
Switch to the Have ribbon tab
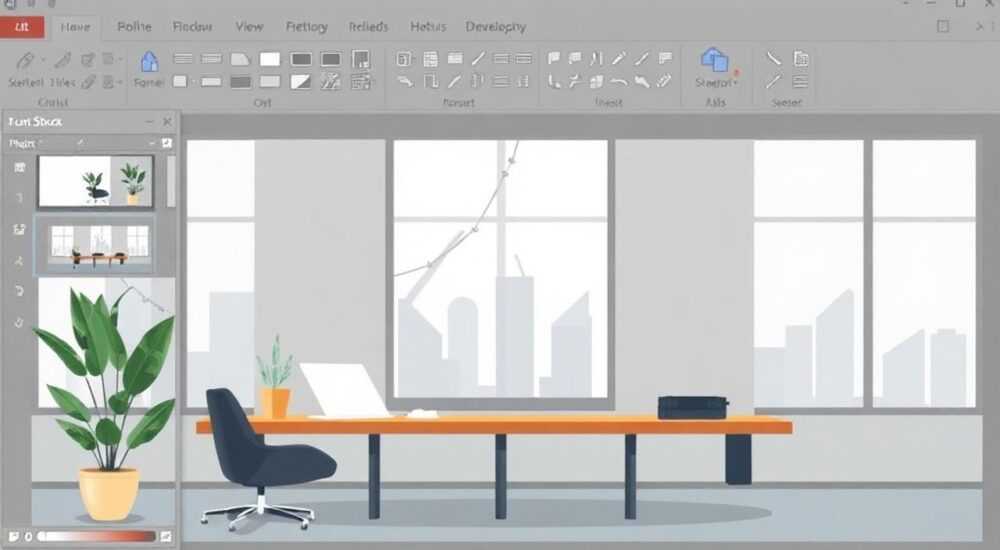[x=75, y=27]
